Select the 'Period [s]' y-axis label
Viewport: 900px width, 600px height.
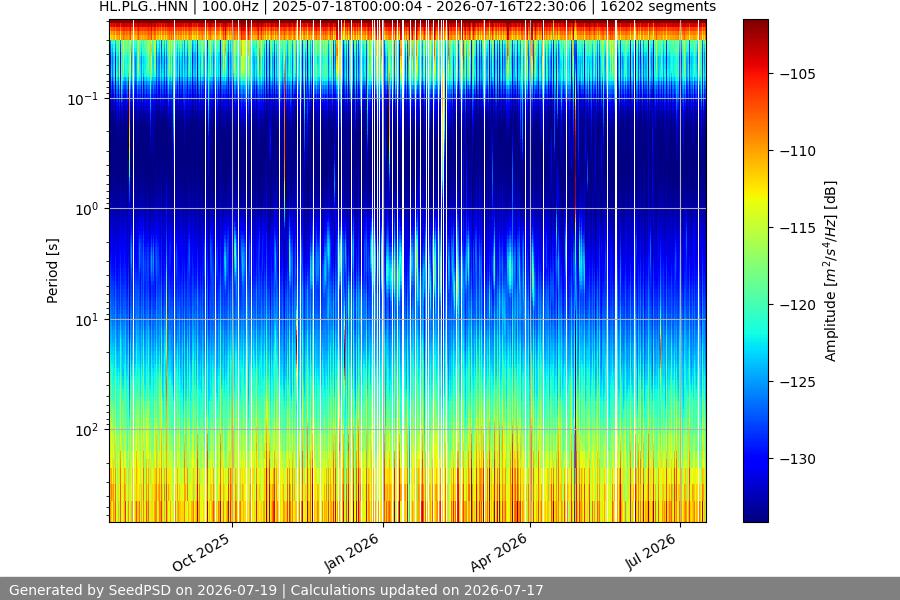pos(52,271)
